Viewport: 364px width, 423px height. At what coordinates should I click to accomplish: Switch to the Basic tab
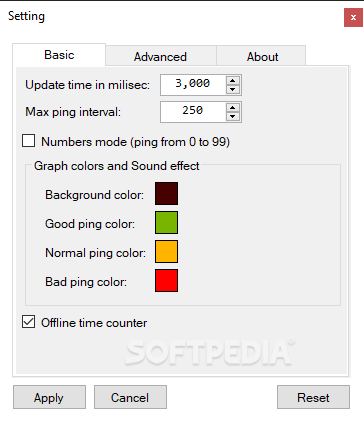click(59, 55)
